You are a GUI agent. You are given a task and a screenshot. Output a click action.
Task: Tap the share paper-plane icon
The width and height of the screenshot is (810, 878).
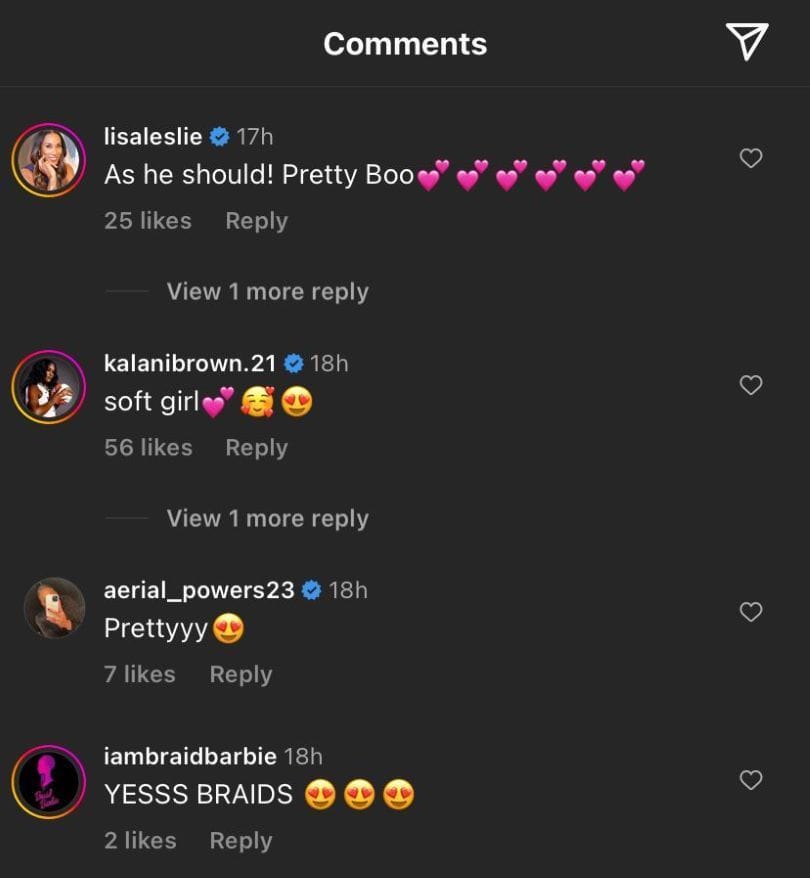click(746, 42)
